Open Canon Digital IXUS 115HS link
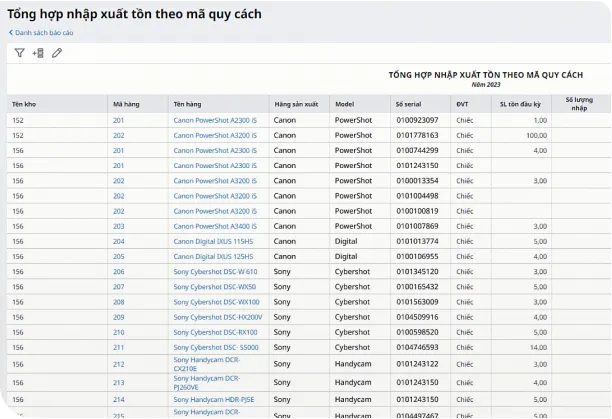 (x=213, y=241)
